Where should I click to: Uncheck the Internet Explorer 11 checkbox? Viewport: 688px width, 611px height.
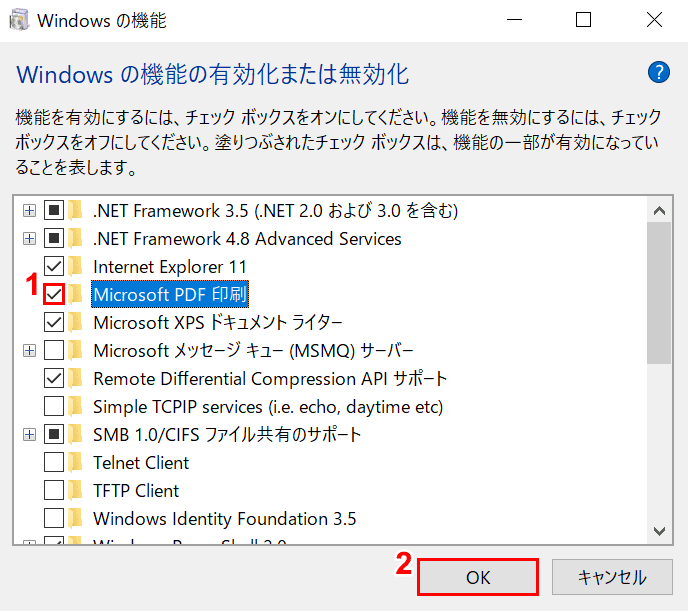(x=54, y=266)
